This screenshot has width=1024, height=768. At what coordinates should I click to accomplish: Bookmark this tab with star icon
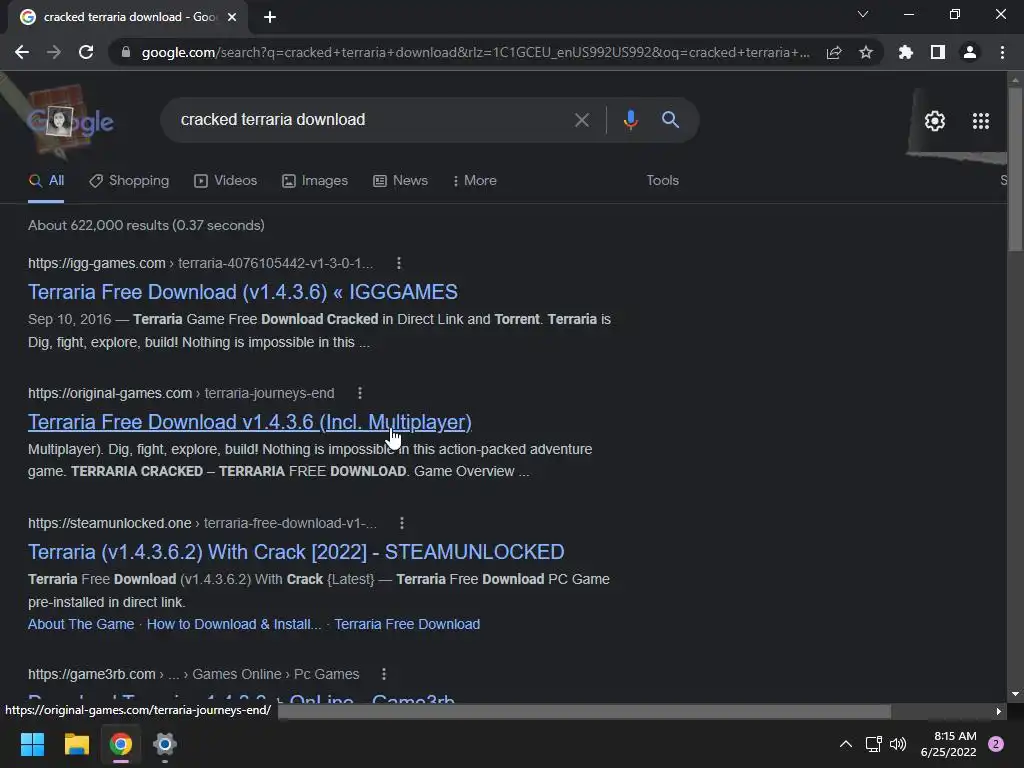coord(866,52)
